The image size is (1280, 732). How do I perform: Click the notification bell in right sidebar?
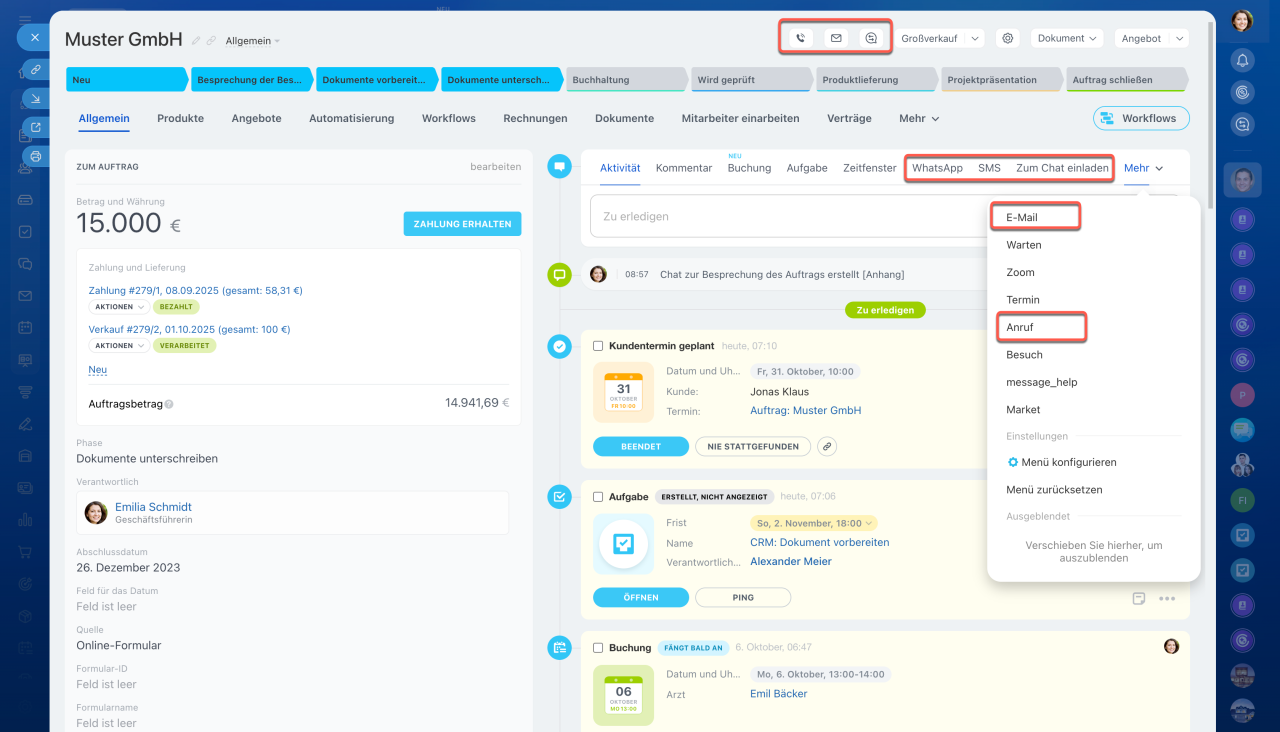(x=1242, y=60)
